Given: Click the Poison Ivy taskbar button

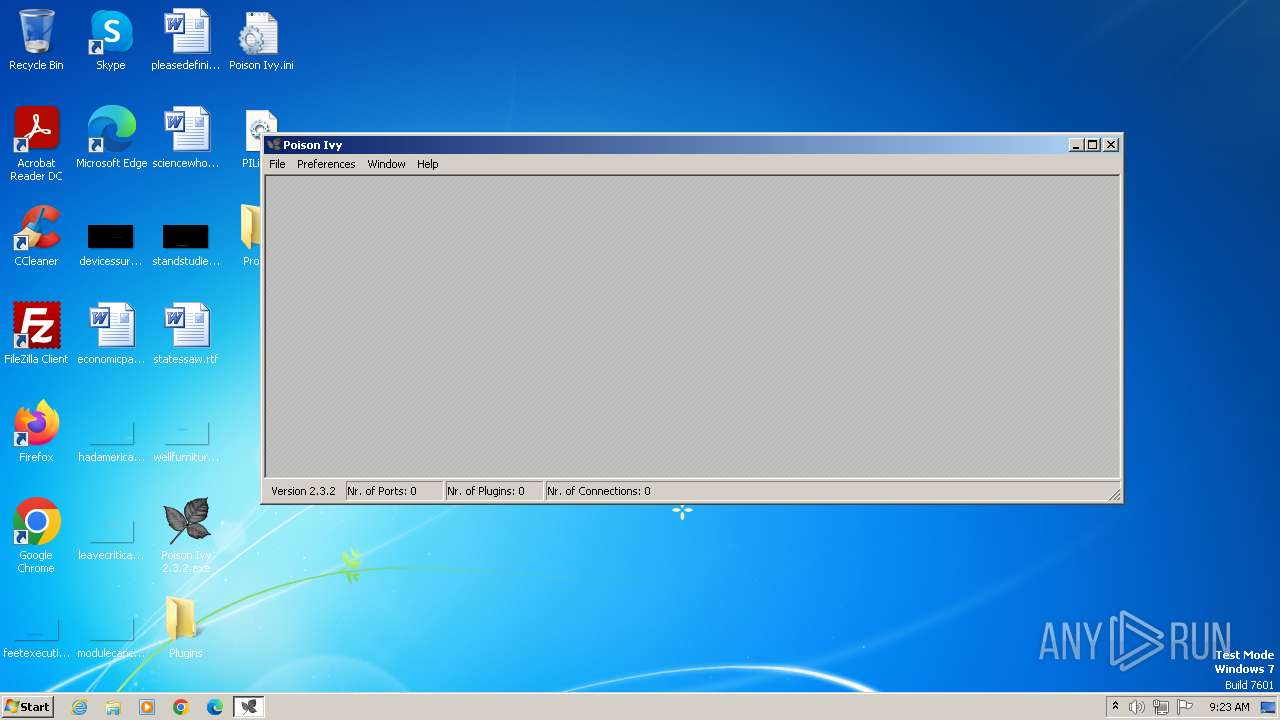Looking at the screenshot, I should click(249, 707).
